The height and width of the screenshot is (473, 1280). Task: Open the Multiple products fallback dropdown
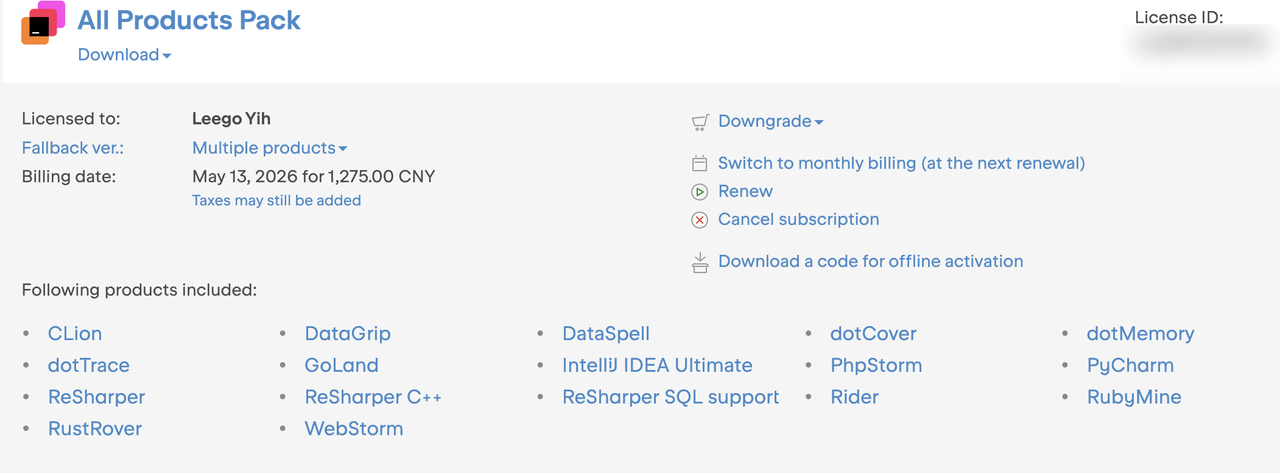[269, 148]
